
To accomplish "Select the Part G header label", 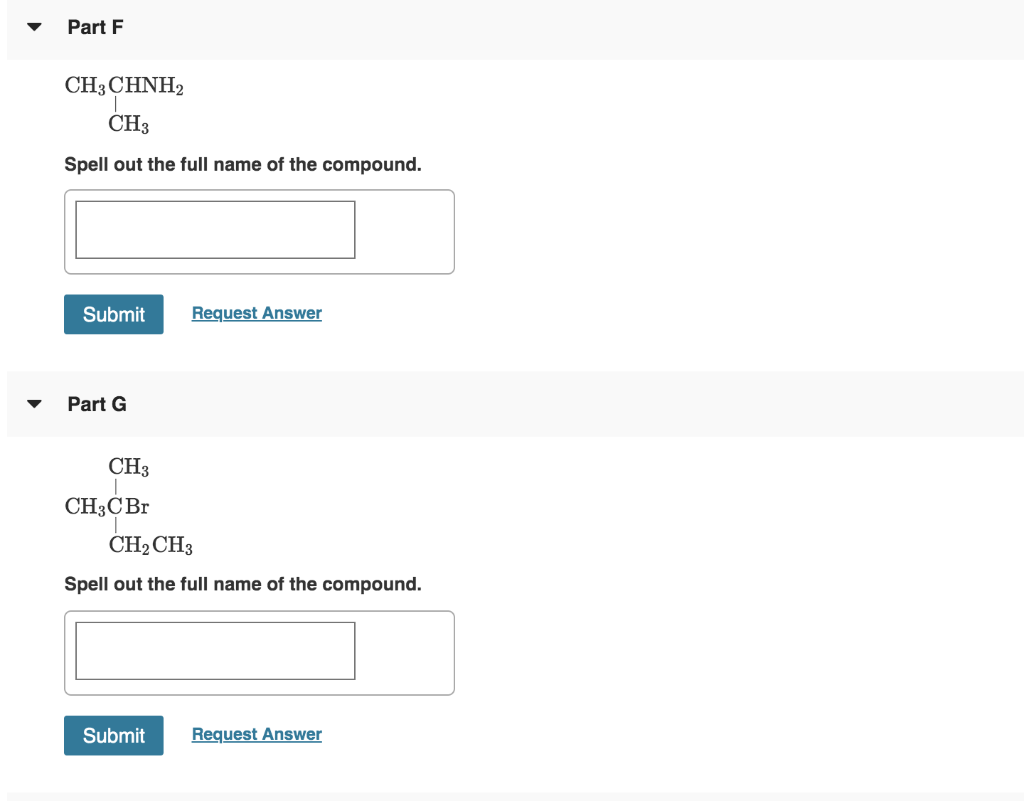I will (x=96, y=404).
